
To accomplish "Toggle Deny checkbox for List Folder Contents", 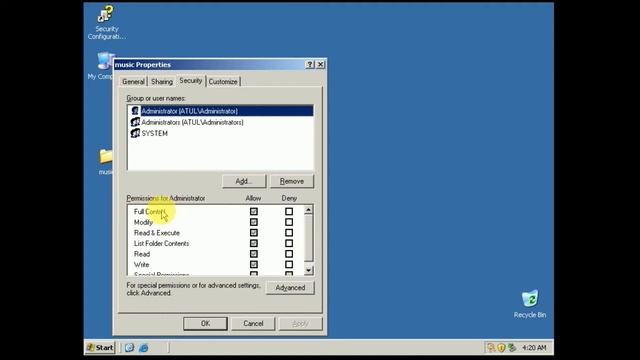I will point(289,243).
